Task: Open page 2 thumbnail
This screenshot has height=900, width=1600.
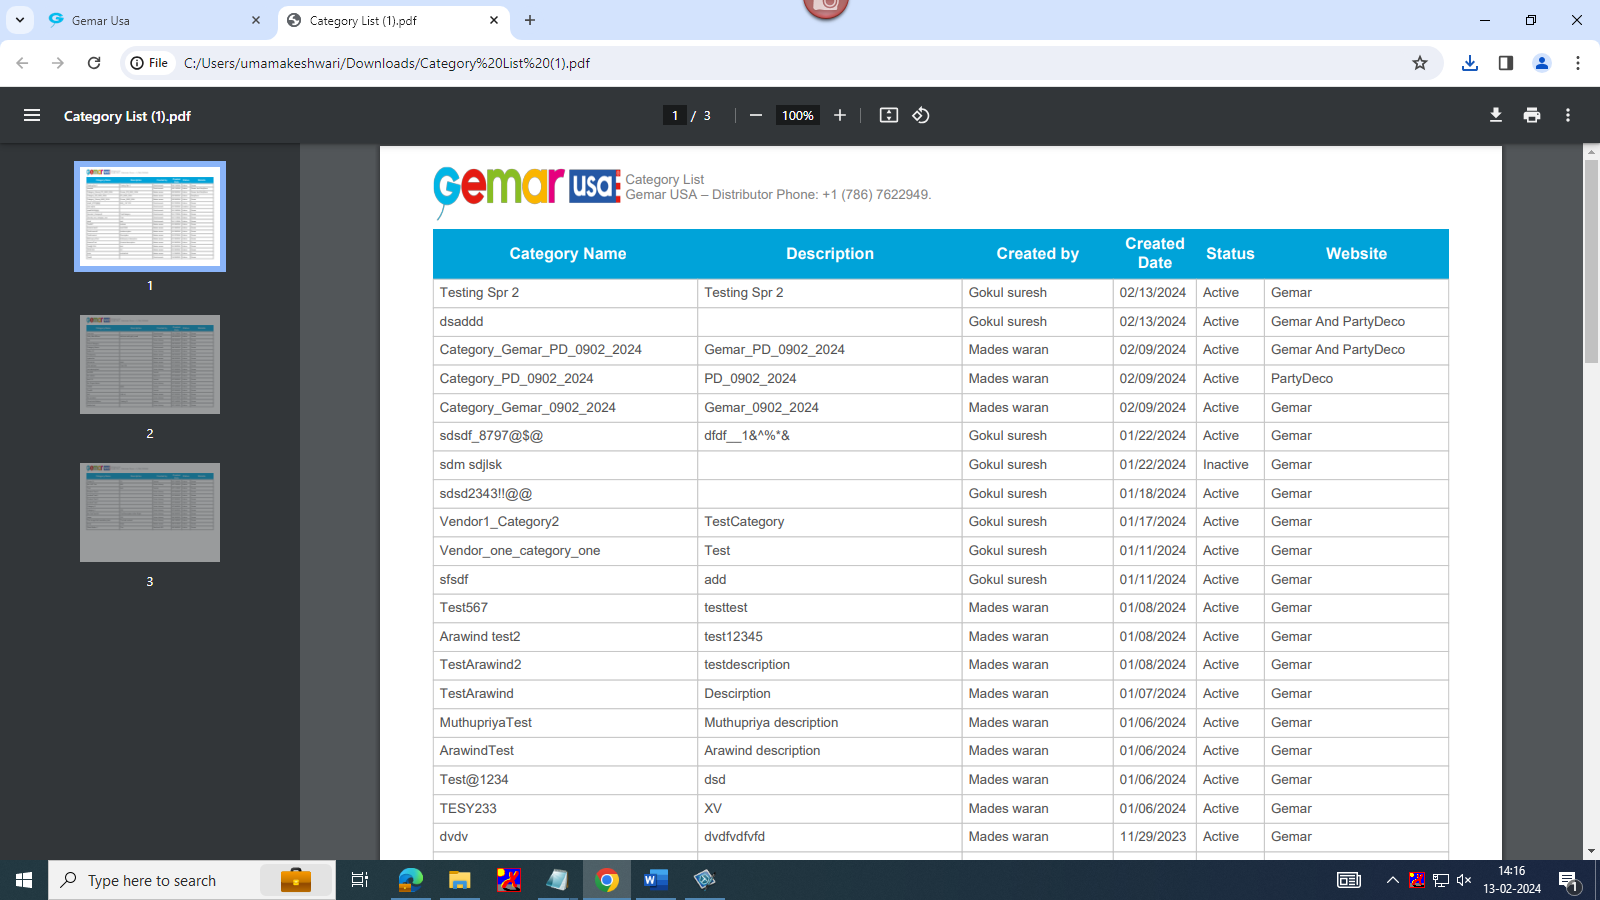Action: coord(150,364)
